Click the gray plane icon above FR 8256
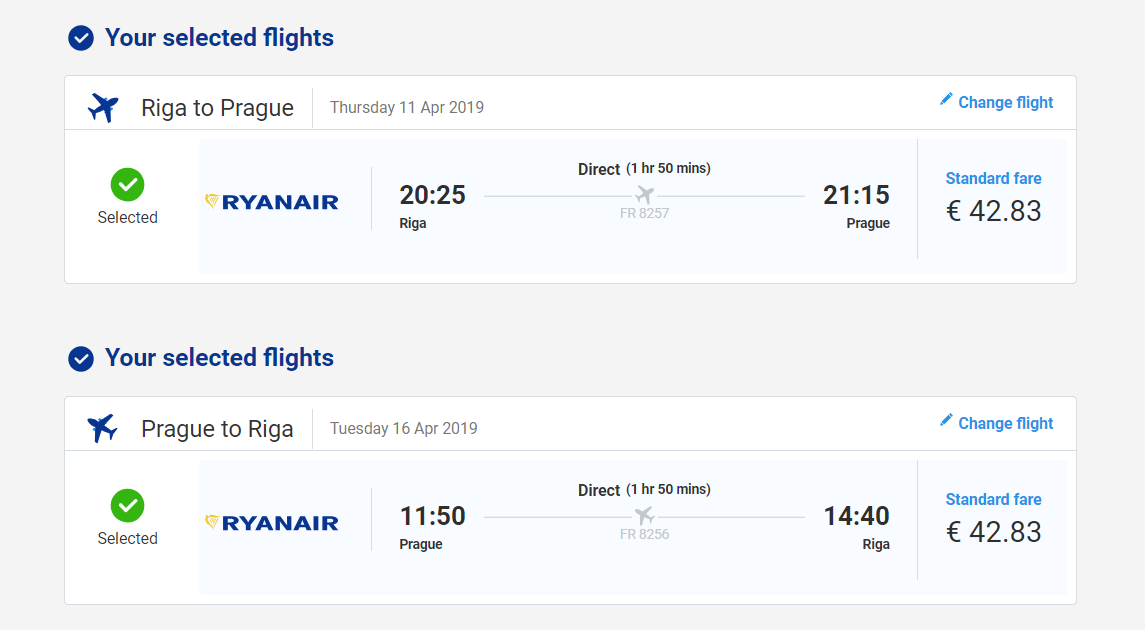The height and width of the screenshot is (630, 1145). pyautogui.click(x=644, y=516)
